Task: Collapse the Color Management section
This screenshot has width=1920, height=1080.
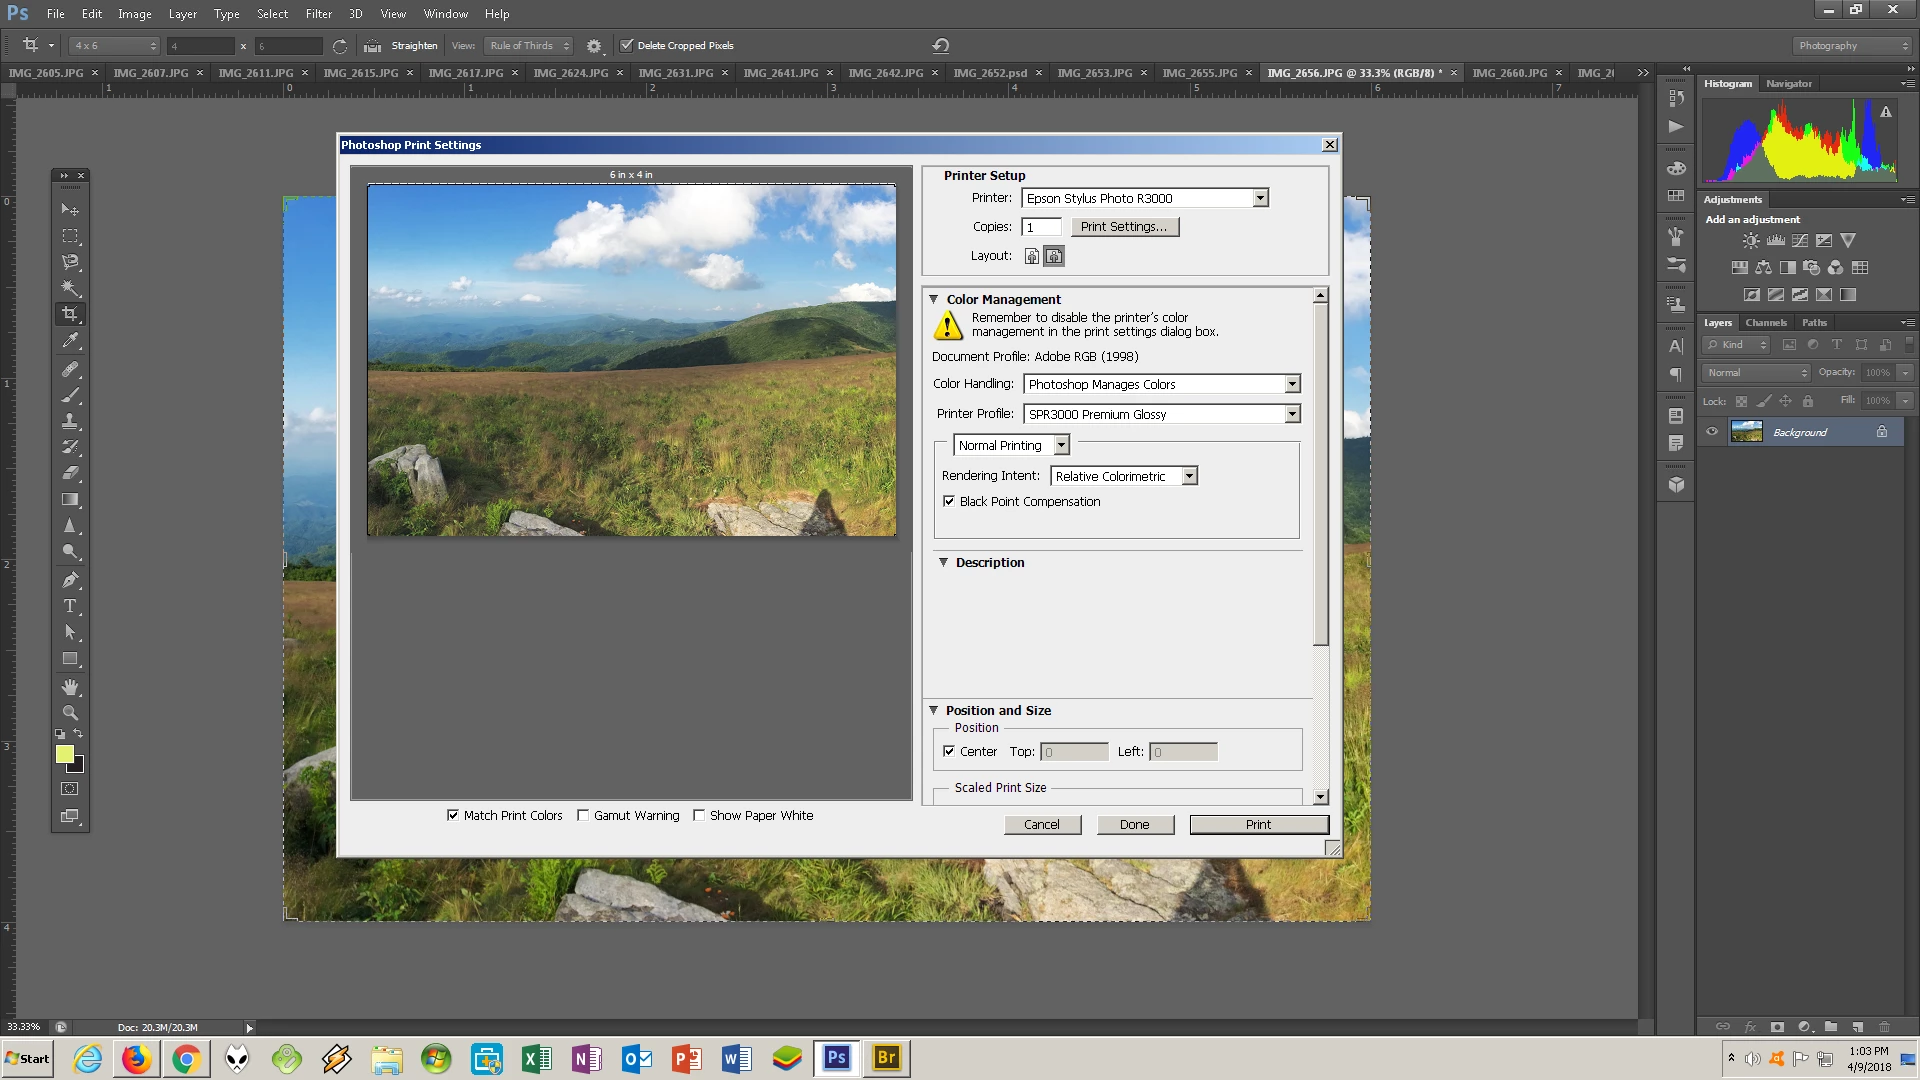Action: click(933, 299)
